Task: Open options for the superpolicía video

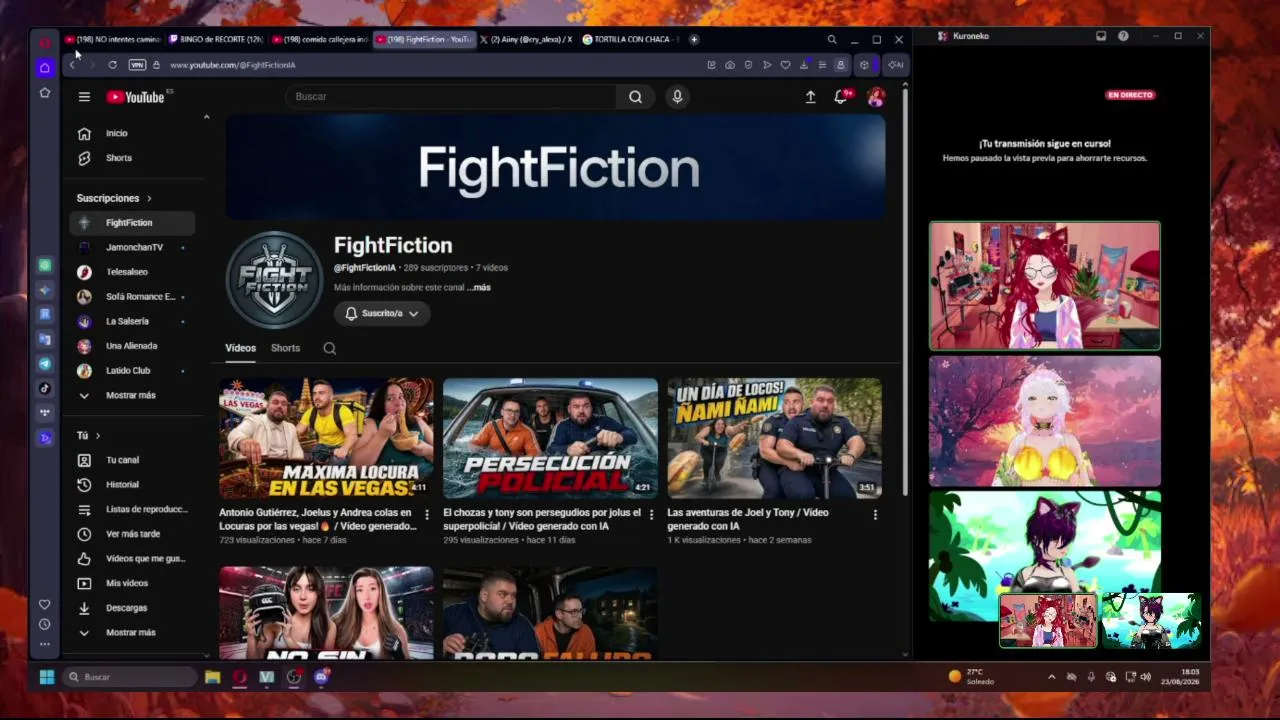Action: coord(651,514)
